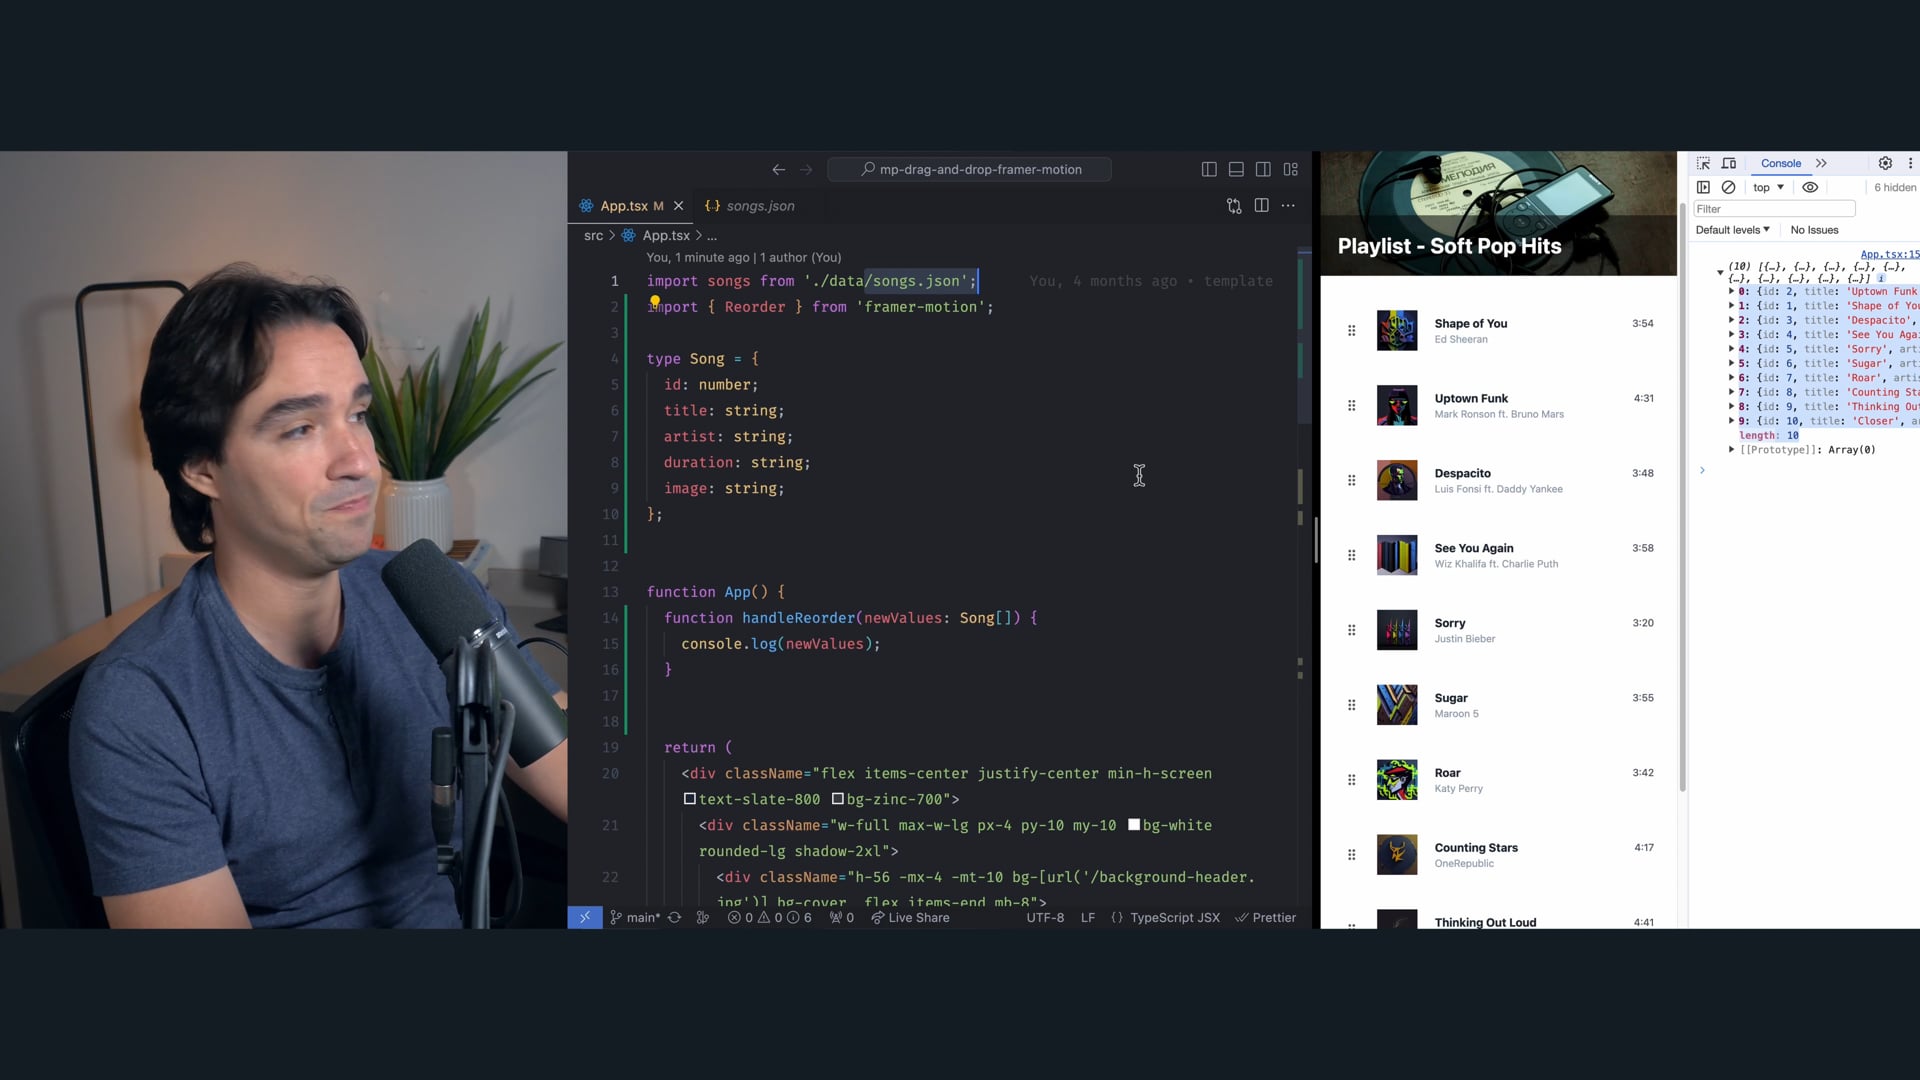1920x1080 pixels.
Task: Toggle the device toolbar in DevTools
Action: [x=1729, y=163]
